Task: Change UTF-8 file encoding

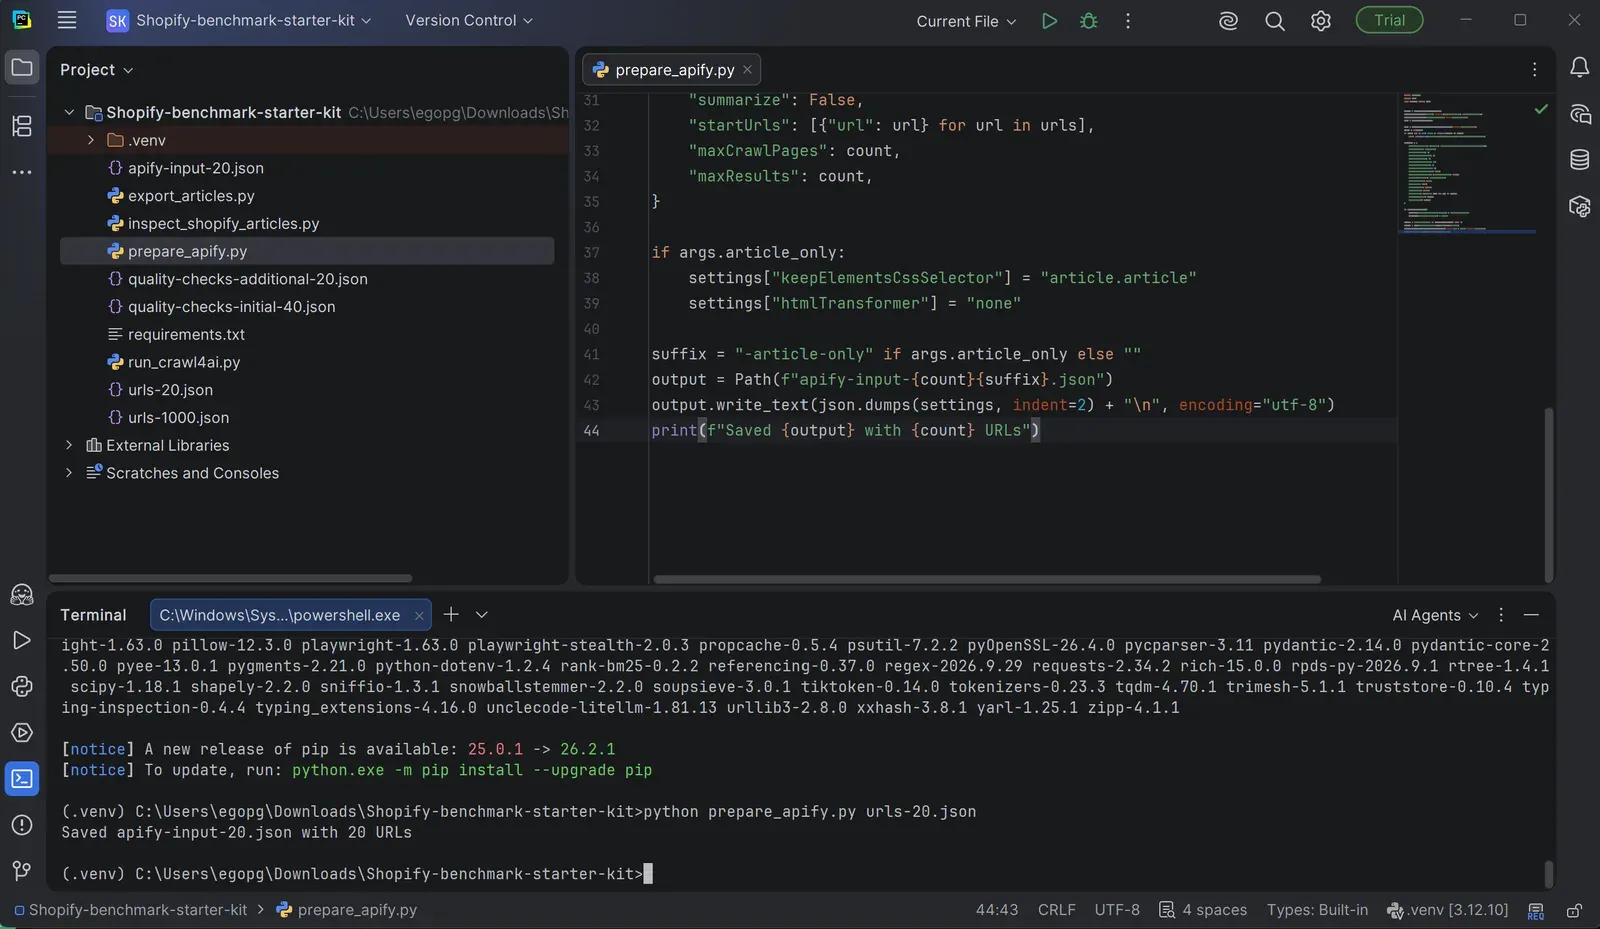Action: 1117,910
